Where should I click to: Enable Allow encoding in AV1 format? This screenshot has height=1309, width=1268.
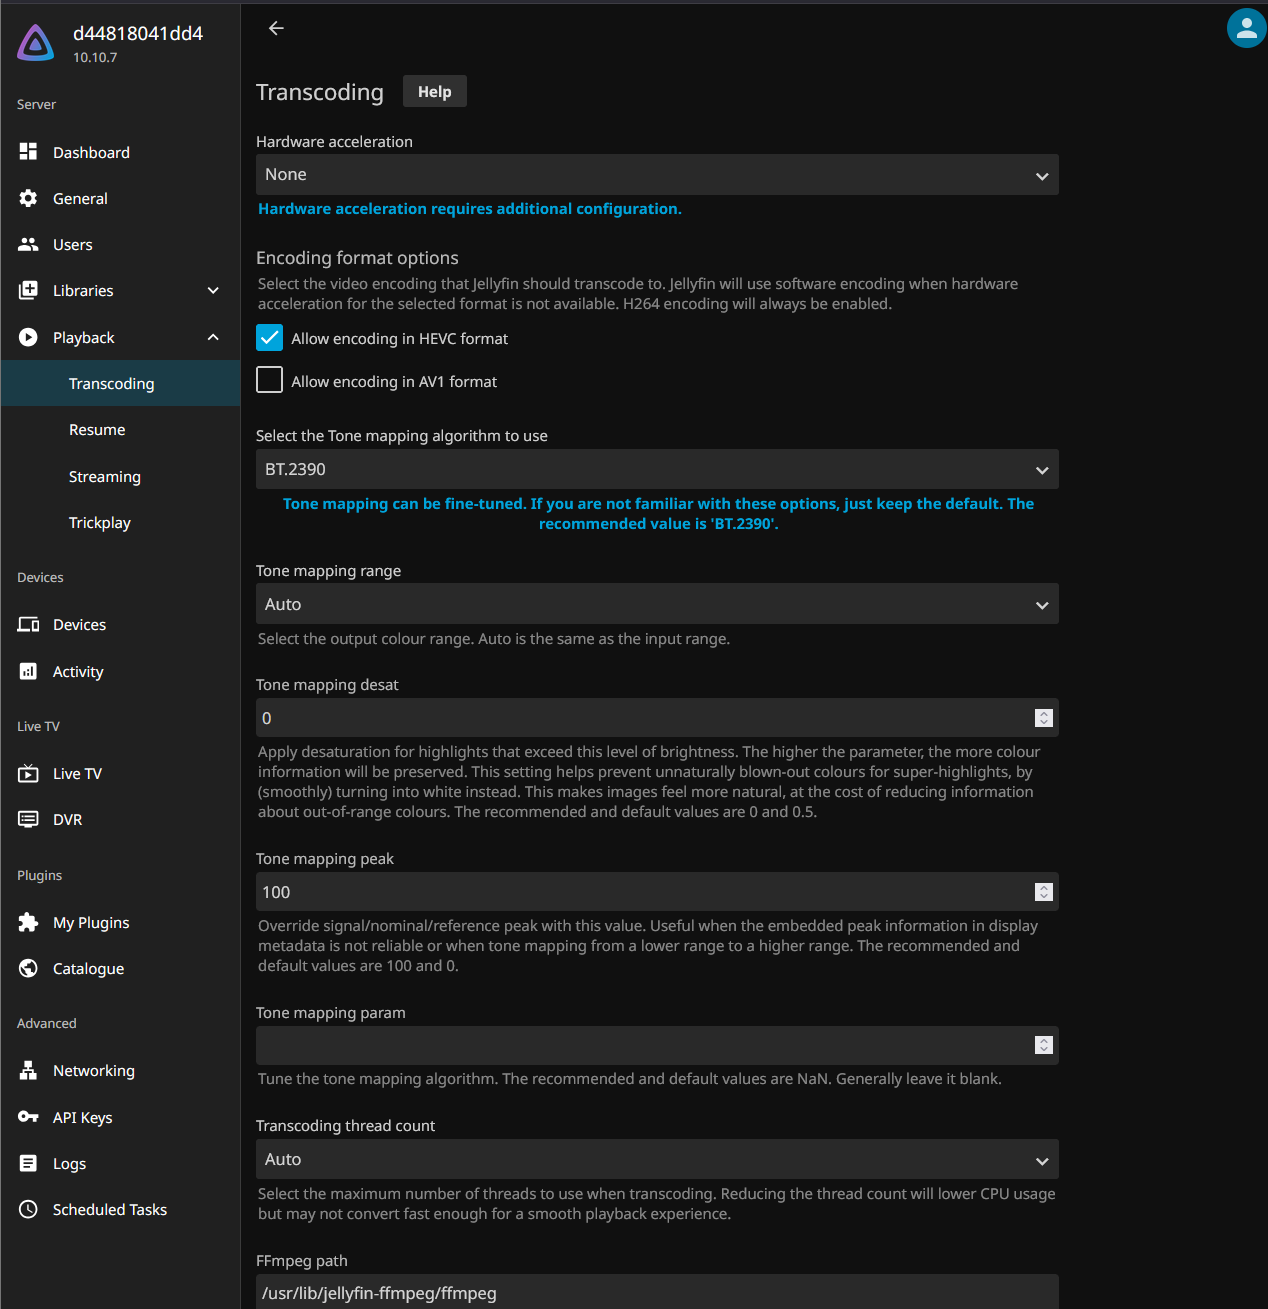(270, 381)
